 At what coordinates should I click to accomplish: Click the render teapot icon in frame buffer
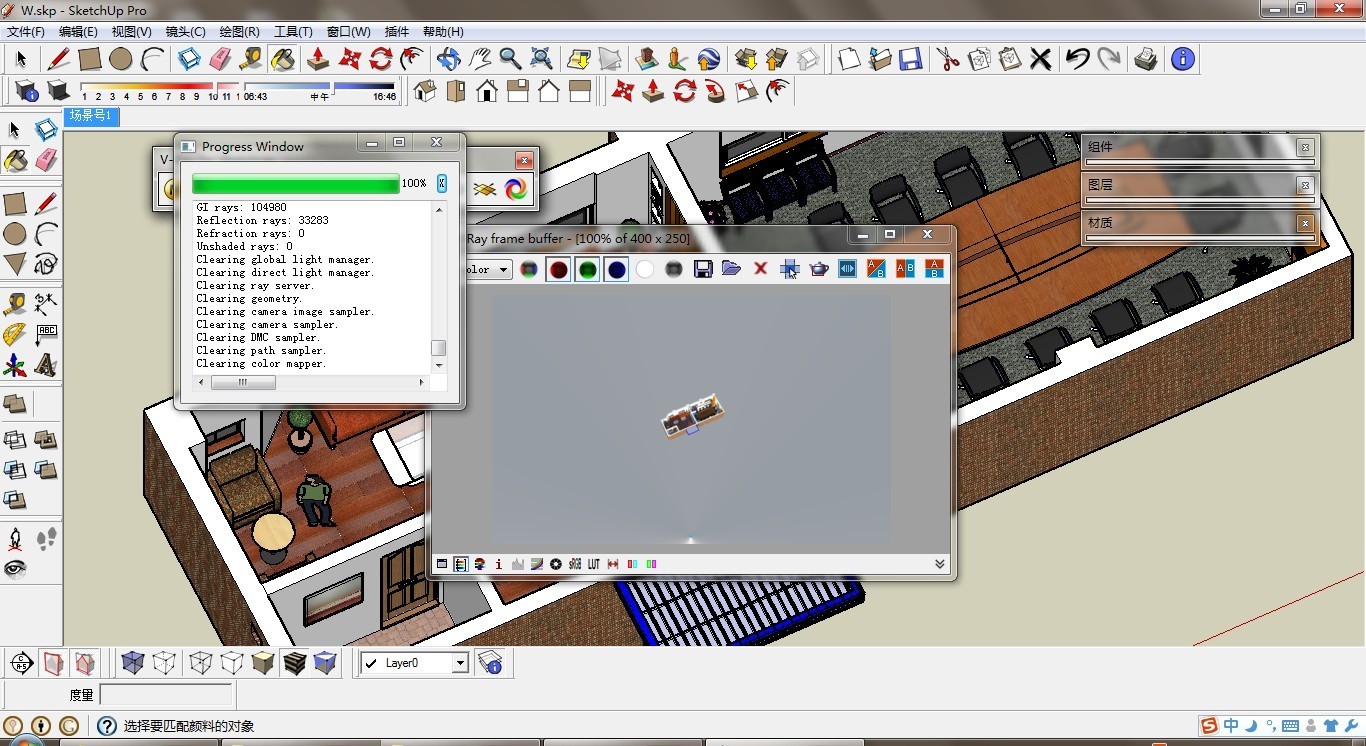pos(819,269)
